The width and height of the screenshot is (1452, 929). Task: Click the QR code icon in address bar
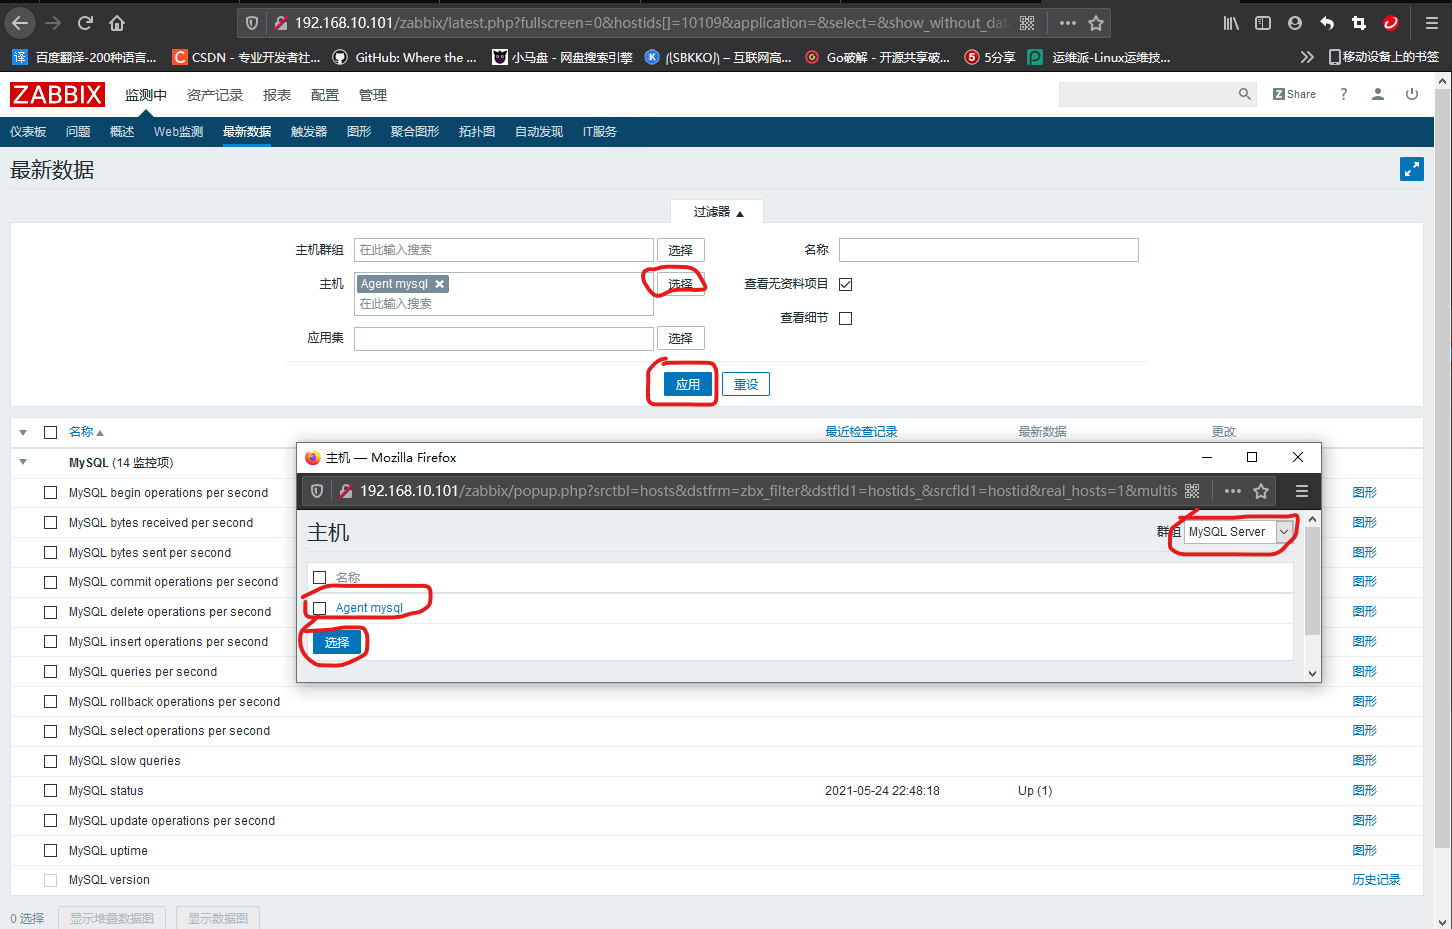tap(1027, 22)
